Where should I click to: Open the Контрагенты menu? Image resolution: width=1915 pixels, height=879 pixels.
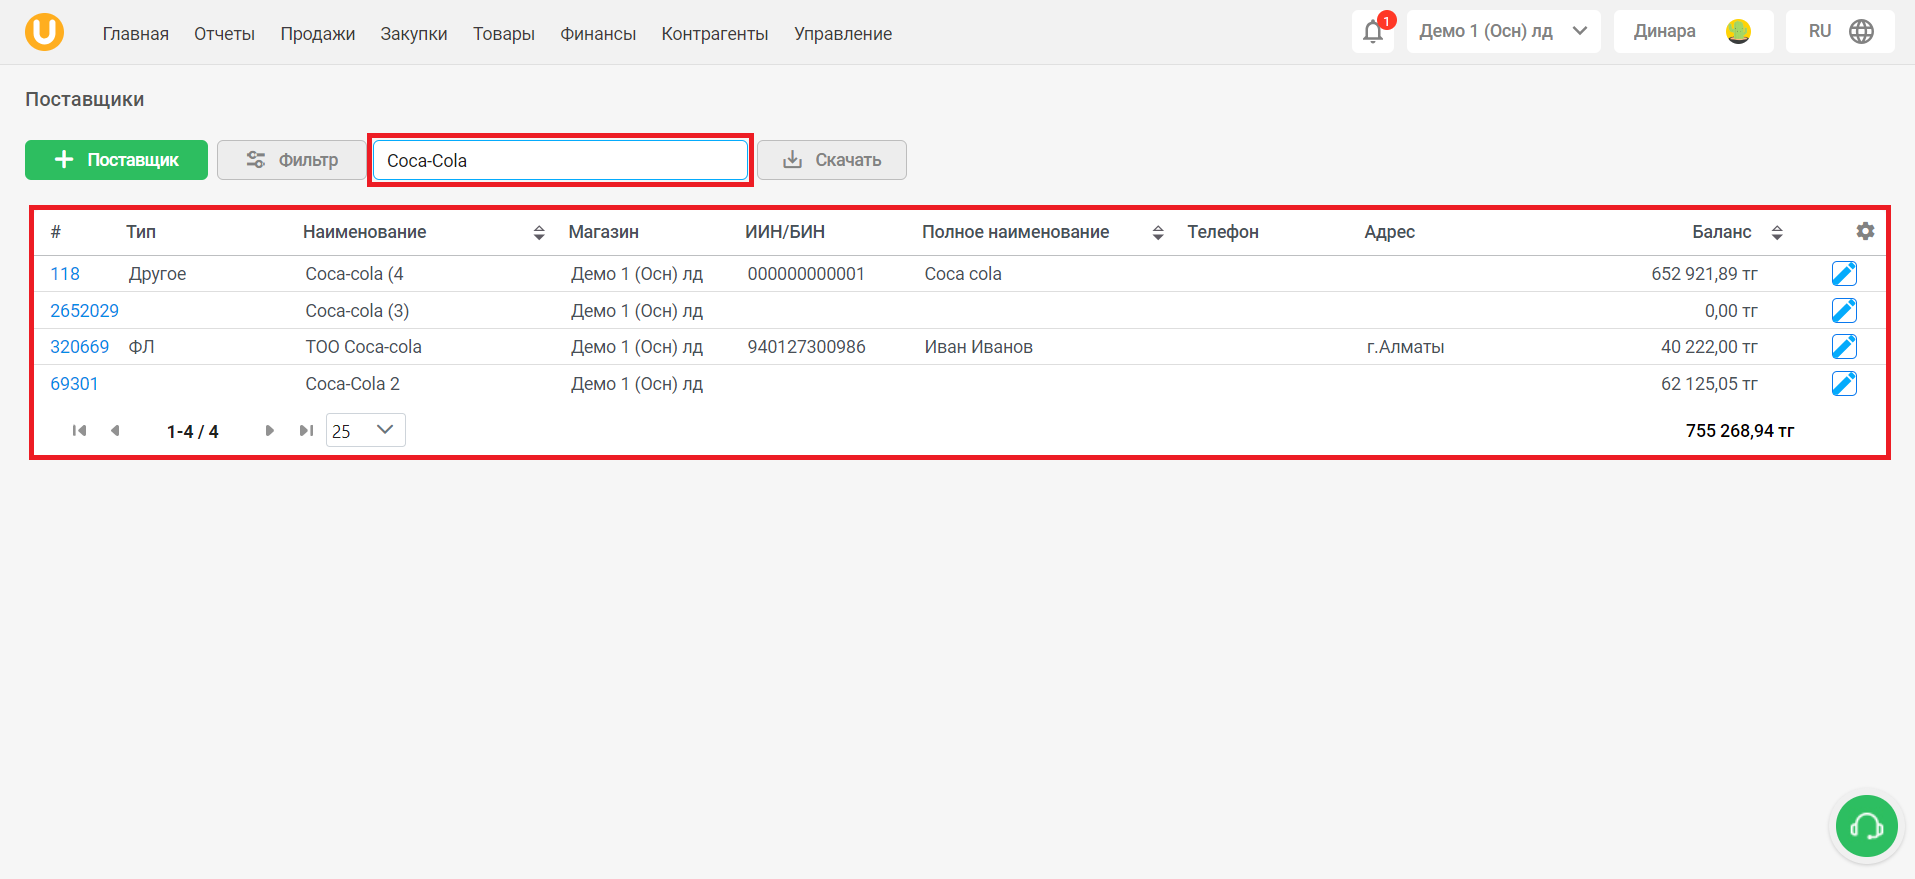pos(715,34)
